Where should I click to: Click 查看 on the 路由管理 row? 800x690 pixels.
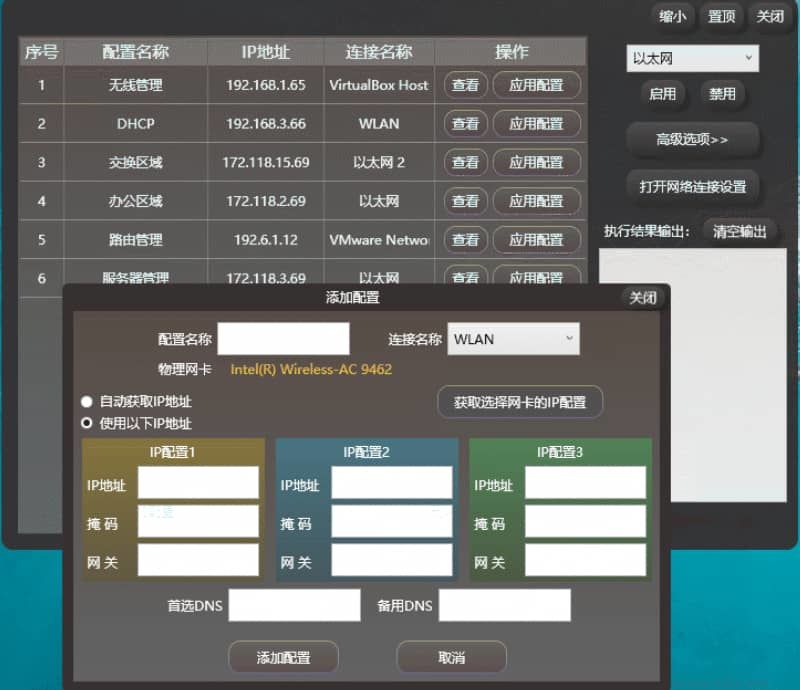tap(465, 240)
